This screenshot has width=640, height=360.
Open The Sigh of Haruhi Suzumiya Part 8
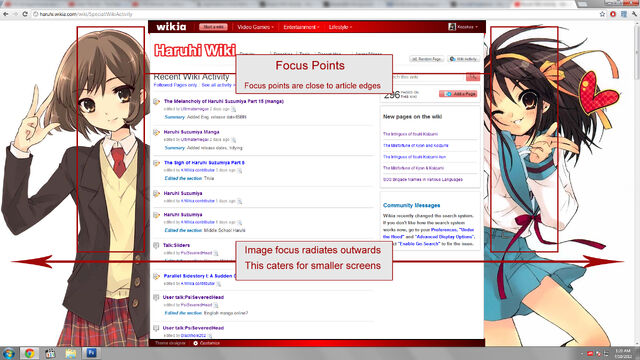pos(204,162)
